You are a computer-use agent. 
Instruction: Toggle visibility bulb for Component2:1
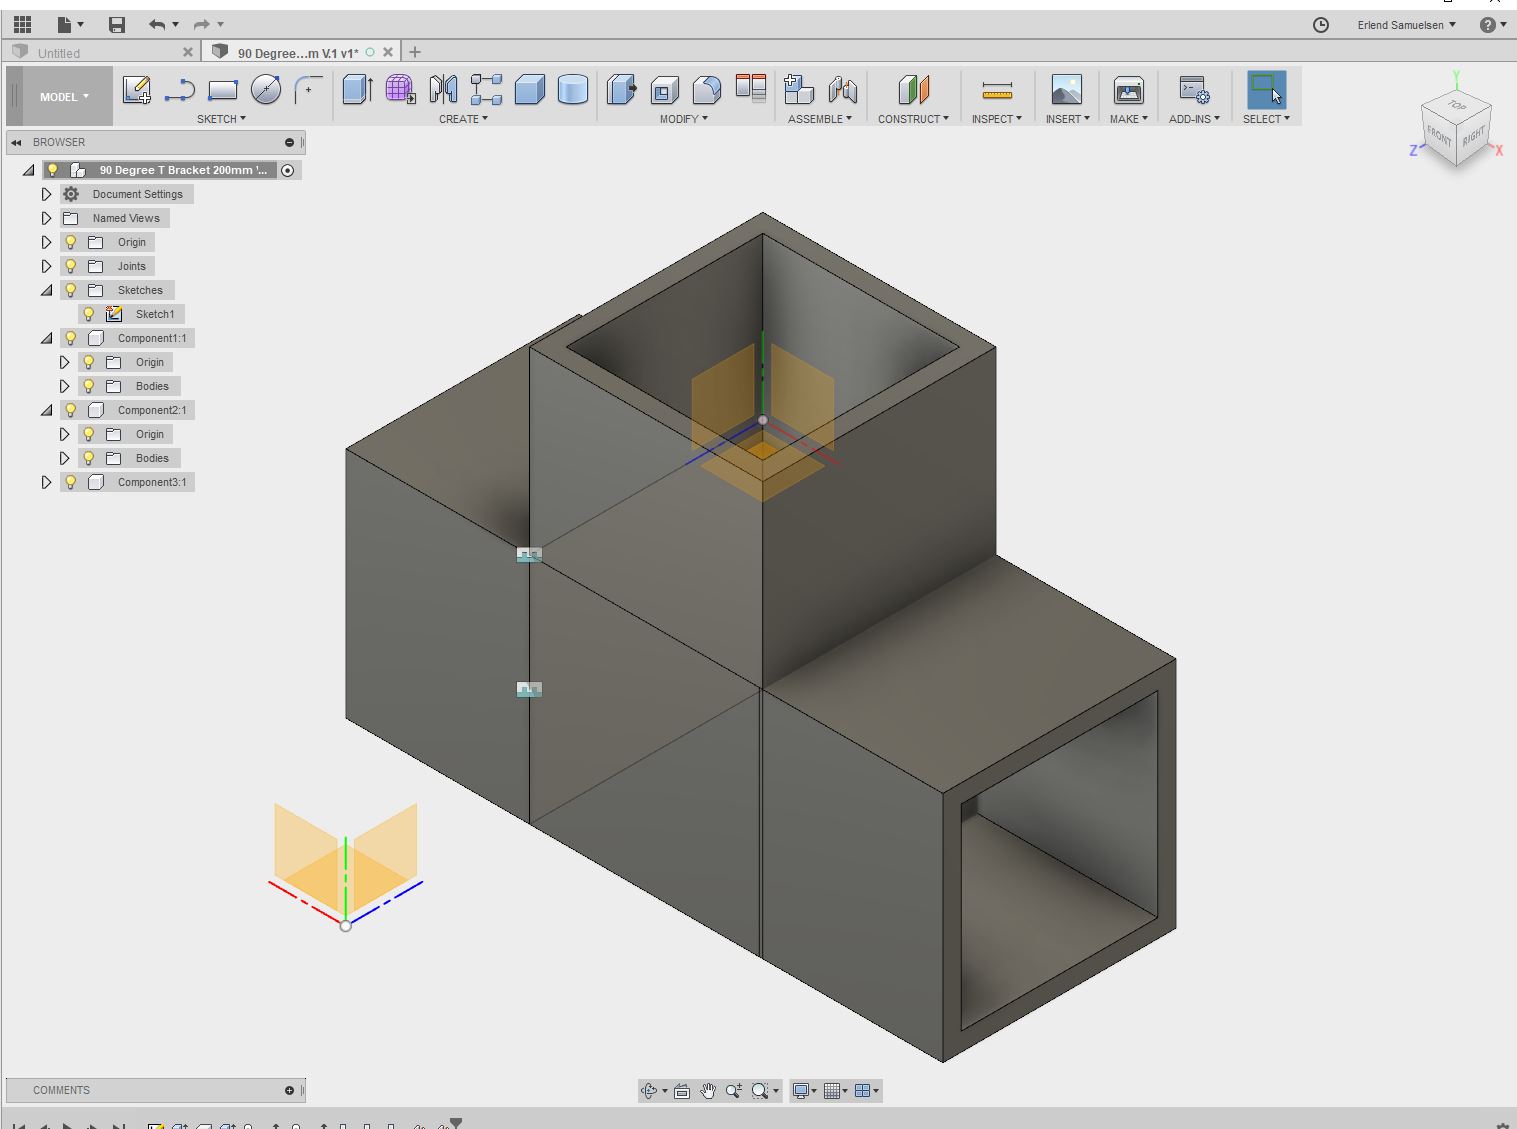[71, 410]
